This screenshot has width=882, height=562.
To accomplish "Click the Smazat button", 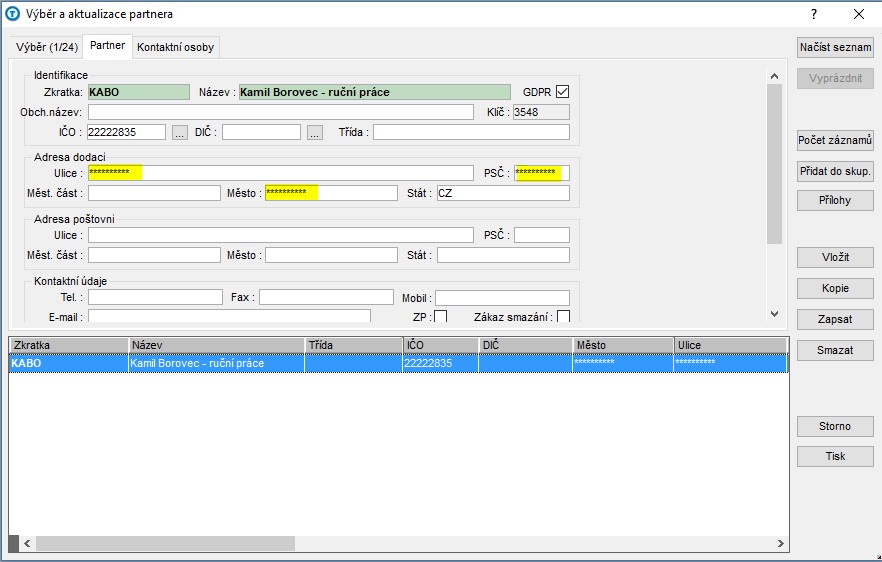I will point(835,350).
